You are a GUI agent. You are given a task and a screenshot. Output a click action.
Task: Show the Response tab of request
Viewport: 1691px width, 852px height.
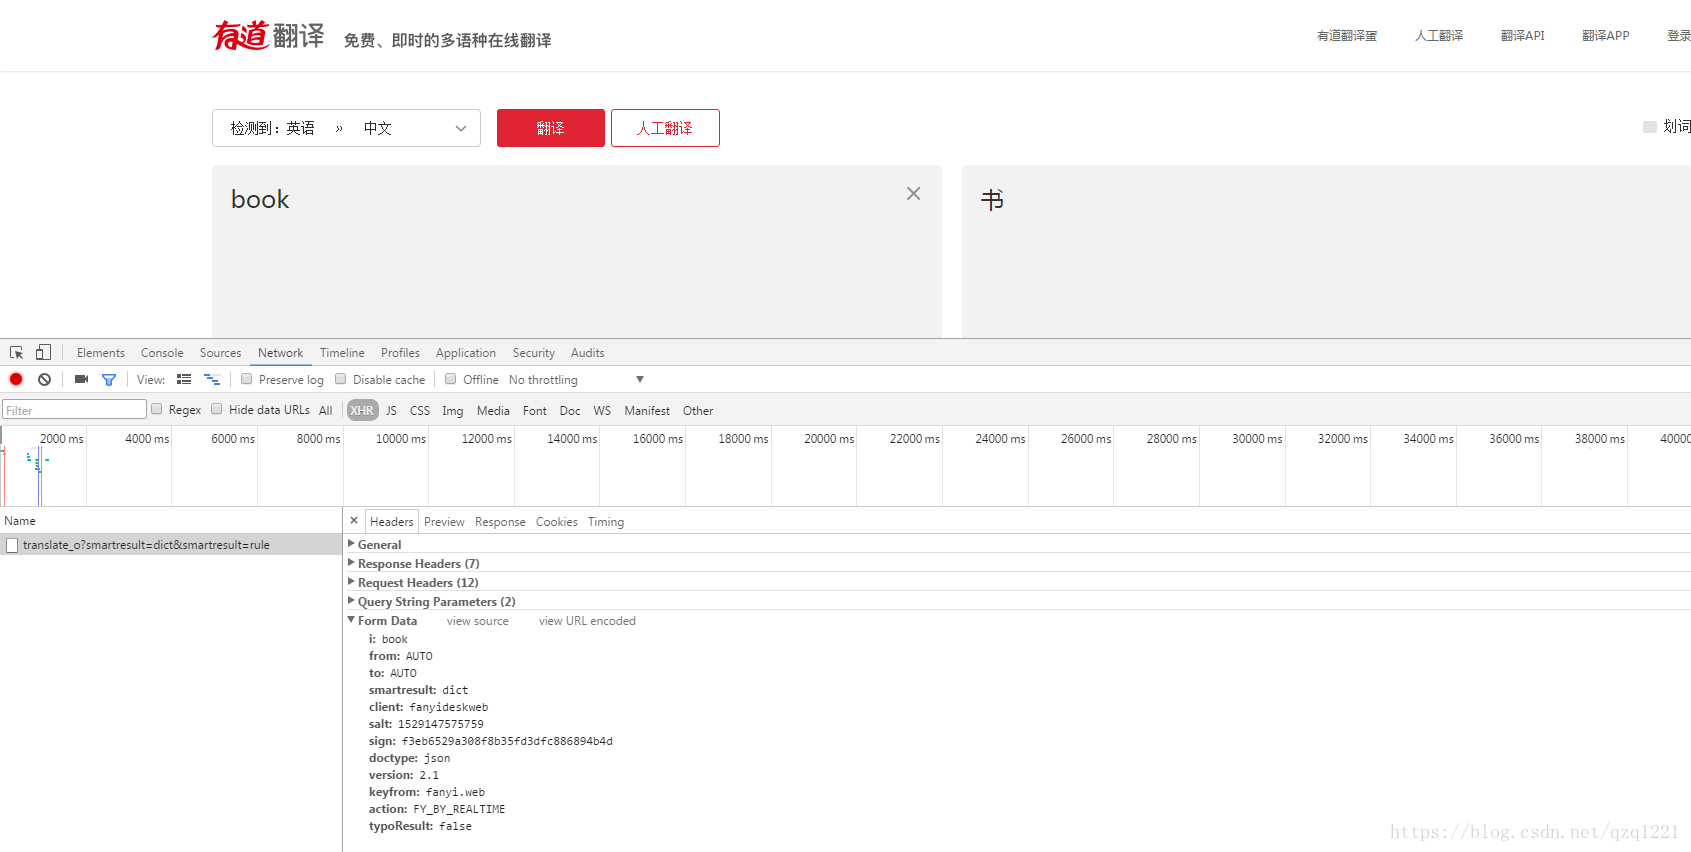tap(500, 522)
